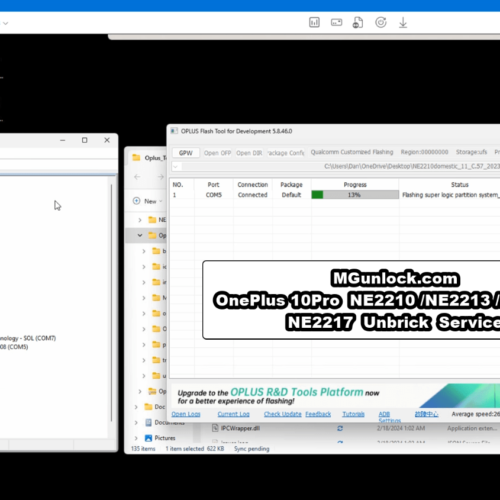500x500 pixels.
Task: Expand the 'p' subfolder chevron
Action: coord(144,345)
